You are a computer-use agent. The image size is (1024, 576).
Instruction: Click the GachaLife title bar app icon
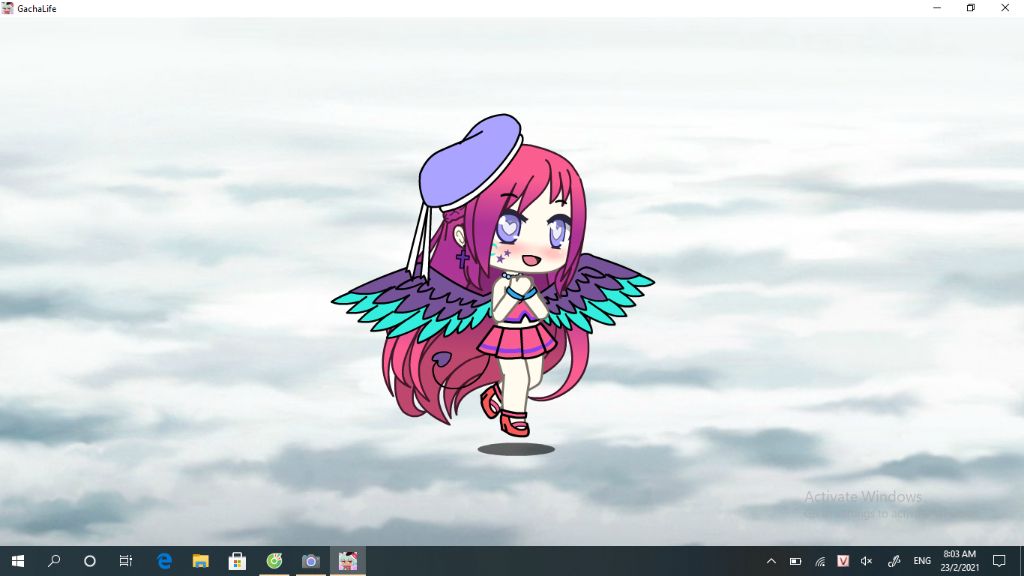(8, 8)
